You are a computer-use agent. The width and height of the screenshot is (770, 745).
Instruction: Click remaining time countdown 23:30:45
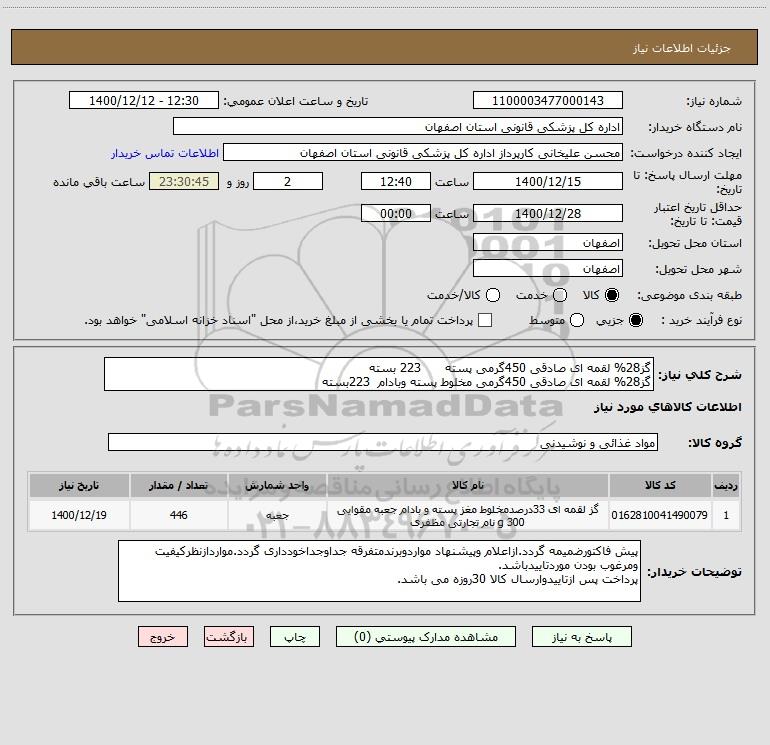click(184, 181)
